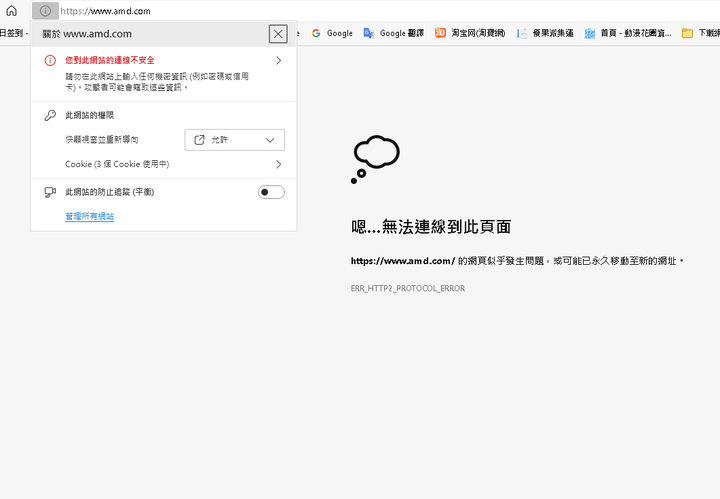Click the 您到此網站的連線不安全 warning text
The height and width of the screenshot is (499, 720).
(110, 60)
